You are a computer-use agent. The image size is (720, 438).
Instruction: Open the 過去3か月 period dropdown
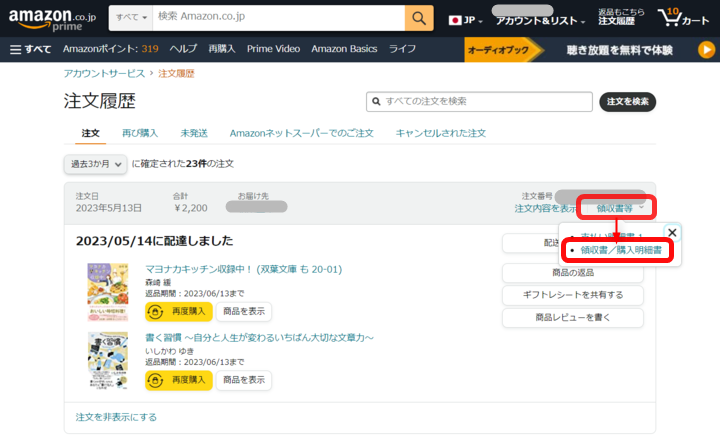(96, 164)
